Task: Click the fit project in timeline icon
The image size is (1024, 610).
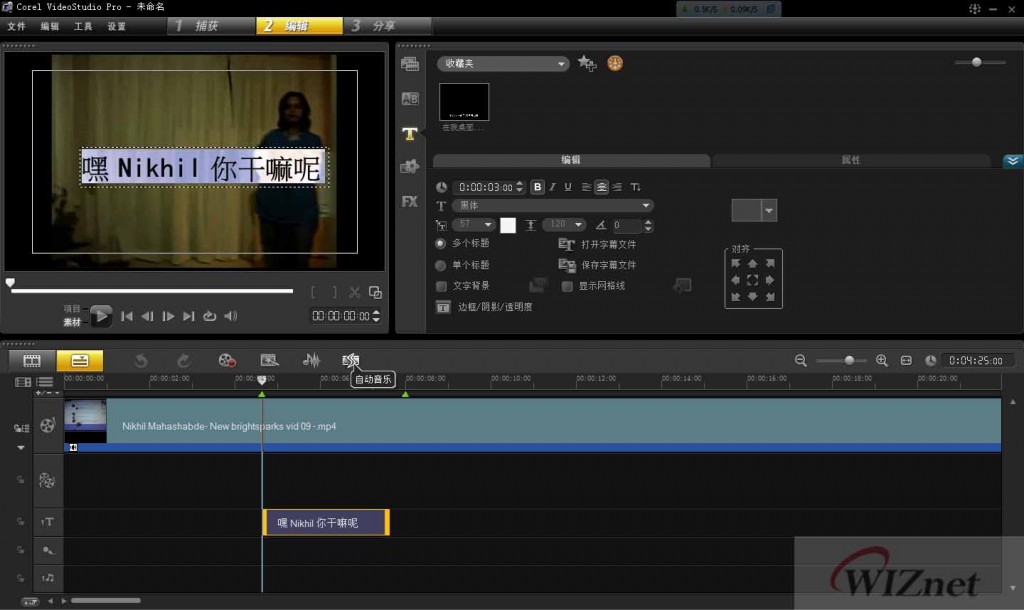Action: coord(906,360)
